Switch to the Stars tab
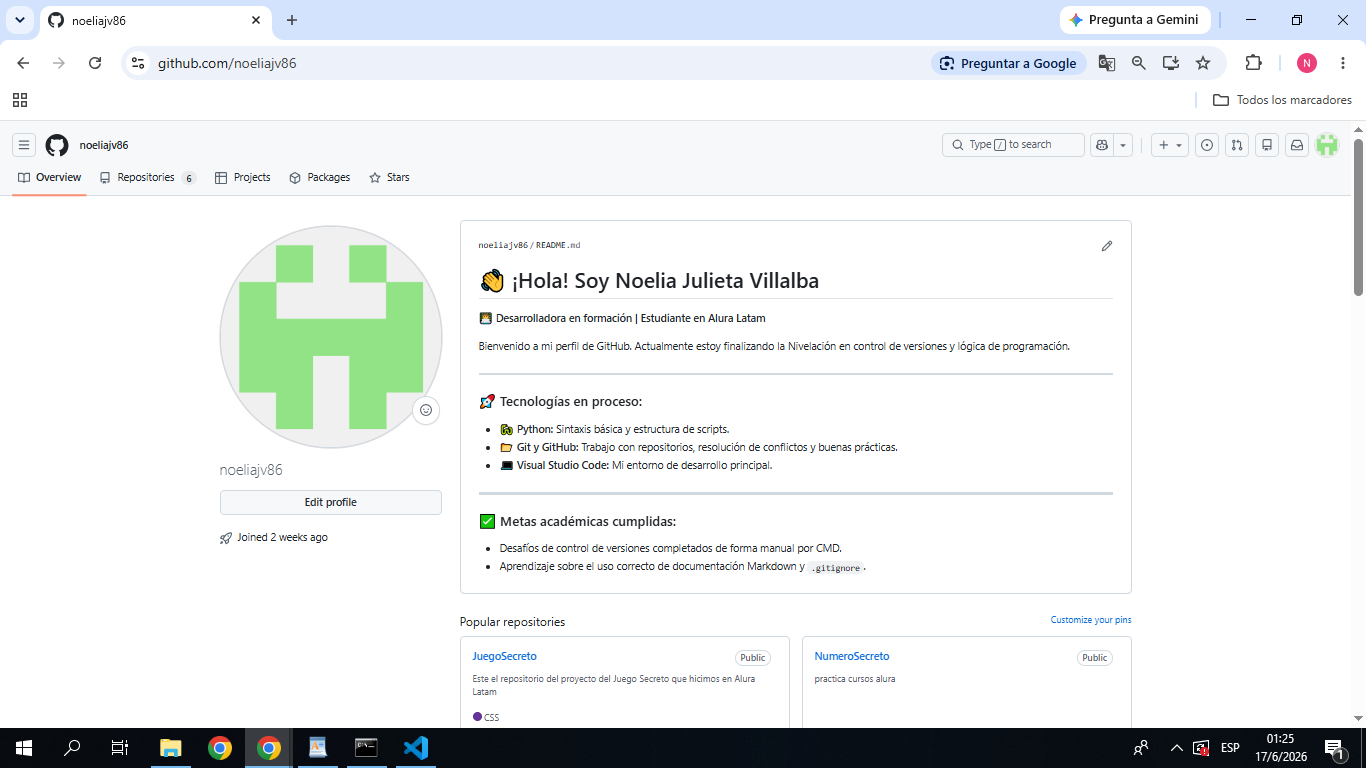 (389, 177)
